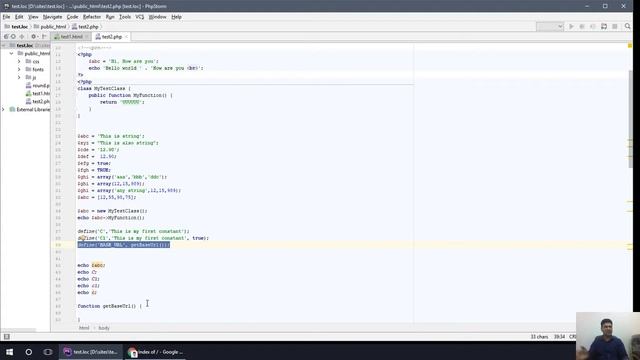Select the css folder in project tree
640x360 pixels.
[x=32, y=62]
